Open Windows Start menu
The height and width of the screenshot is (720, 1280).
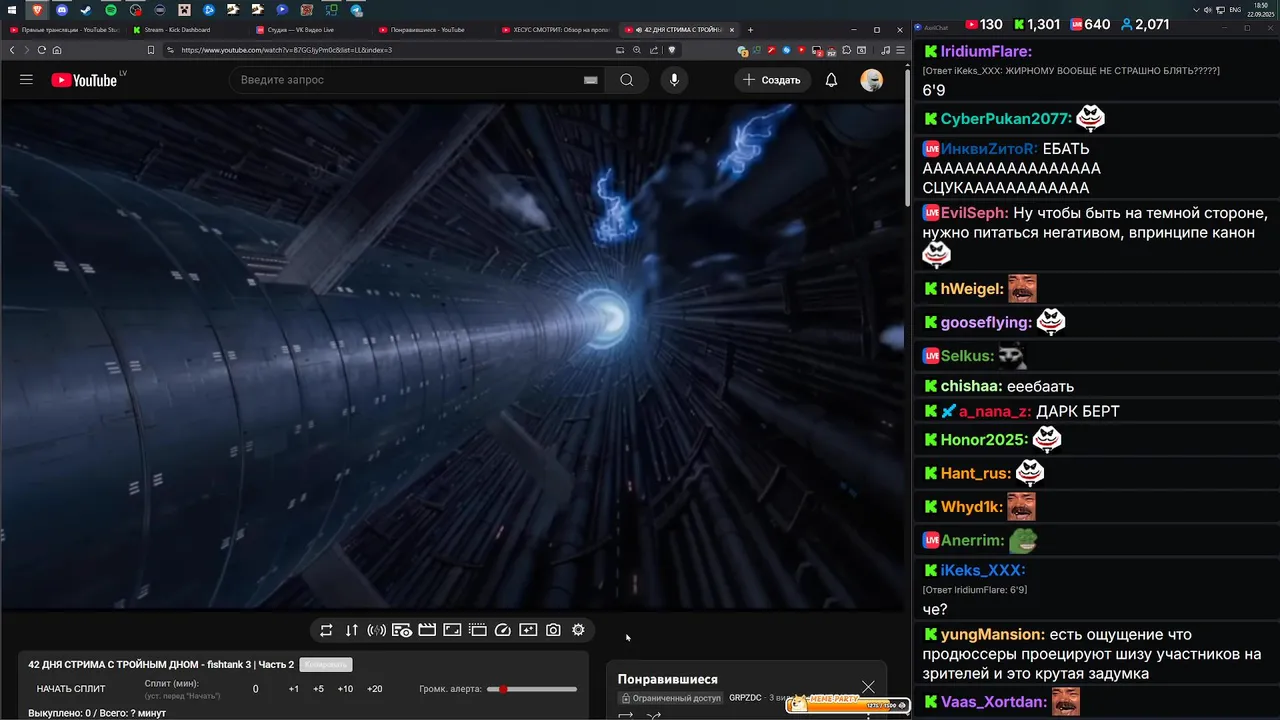click(x=12, y=10)
